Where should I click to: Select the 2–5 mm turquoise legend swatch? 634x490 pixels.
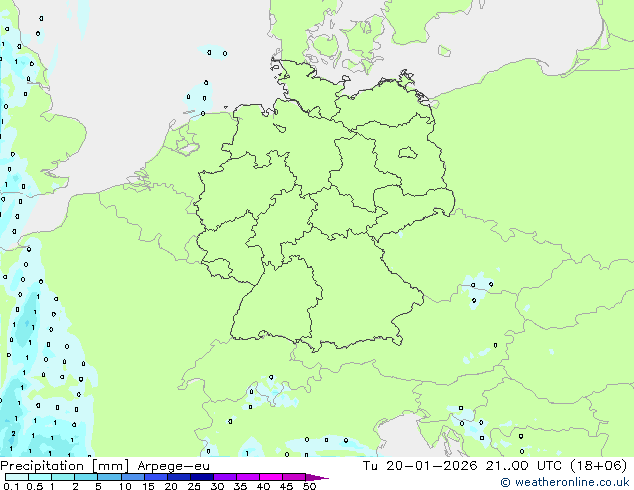(x=86, y=477)
